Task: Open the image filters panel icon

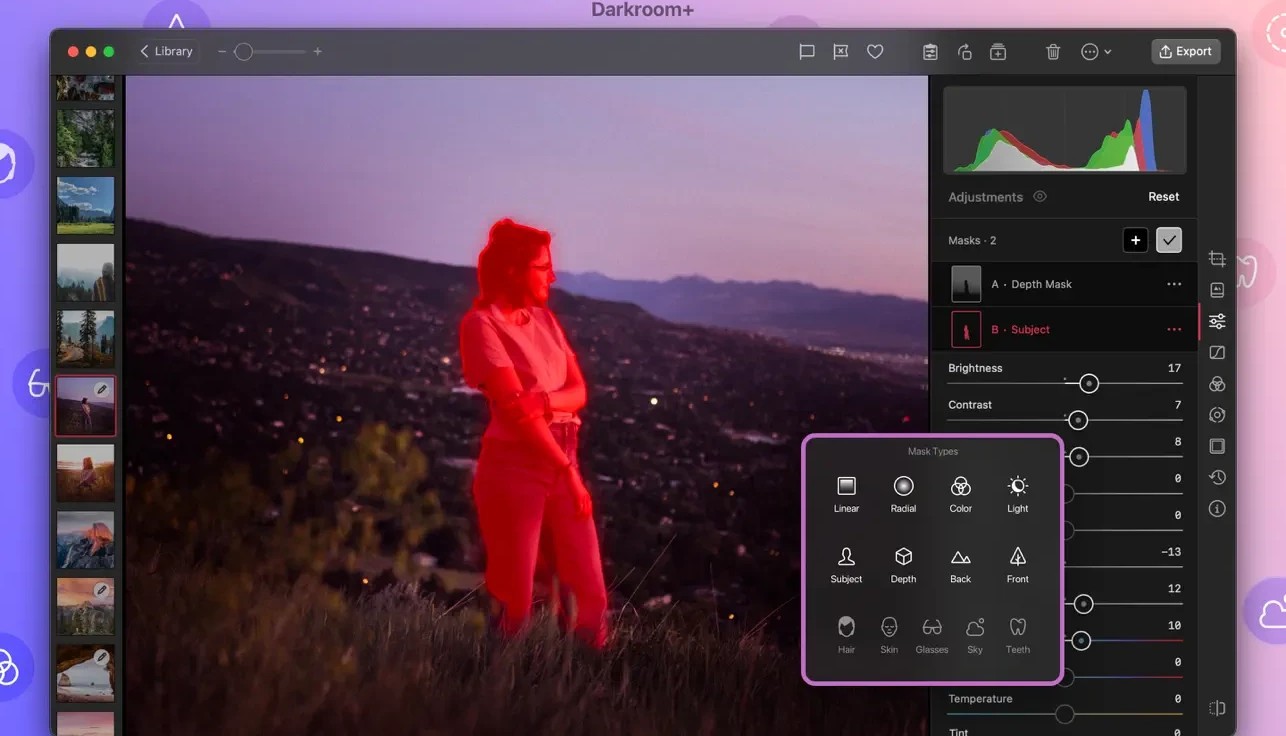Action: point(1217,290)
